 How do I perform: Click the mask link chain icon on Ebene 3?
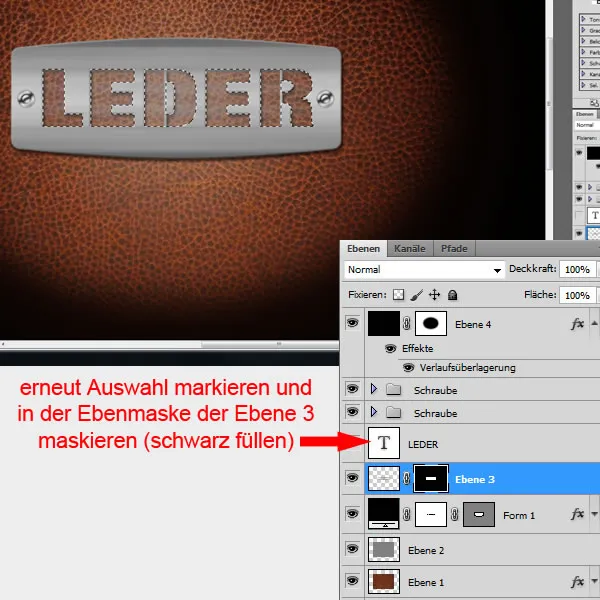point(407,480)
